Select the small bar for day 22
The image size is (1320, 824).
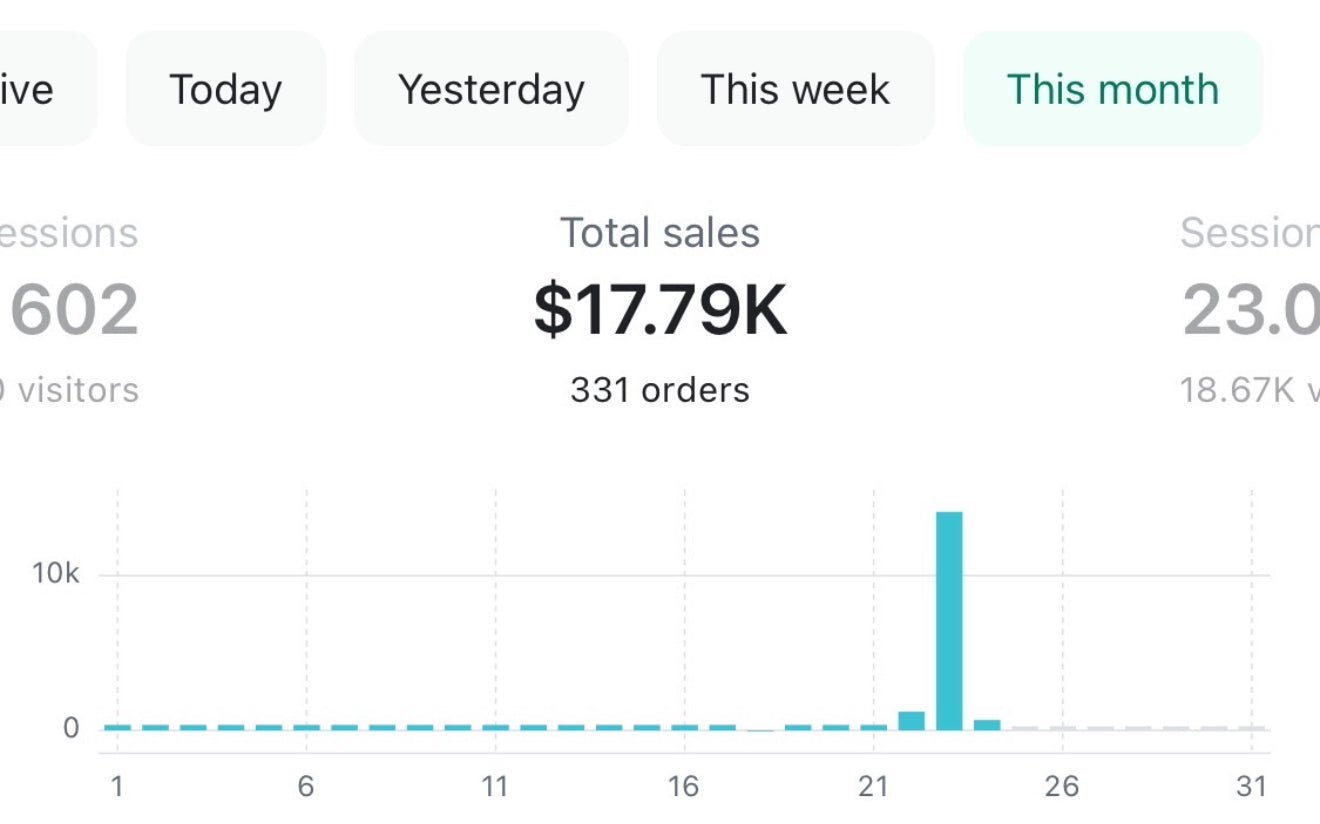[x=911, y=720]
